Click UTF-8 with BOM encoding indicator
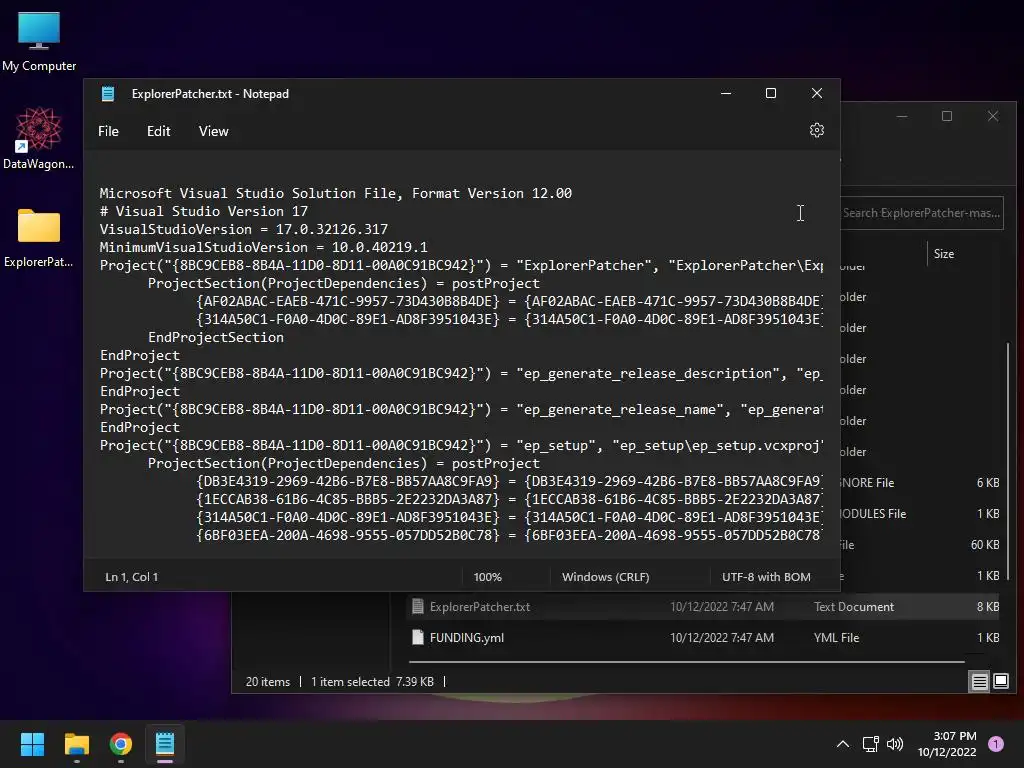The image size is (1024, 768). click(x=766, y=577)
